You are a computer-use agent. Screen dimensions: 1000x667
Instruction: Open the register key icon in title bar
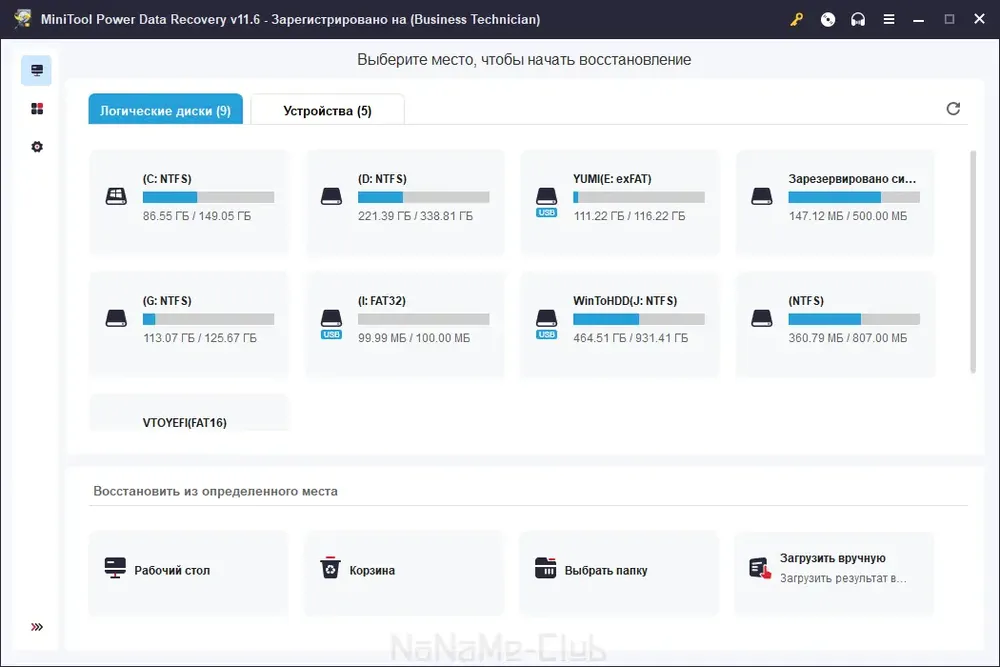click(797, 20)
